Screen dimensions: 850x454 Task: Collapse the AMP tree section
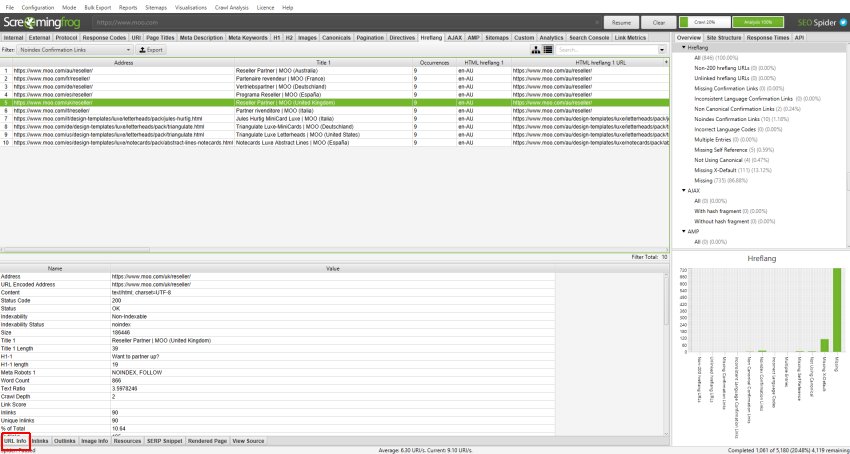point(684,231)
